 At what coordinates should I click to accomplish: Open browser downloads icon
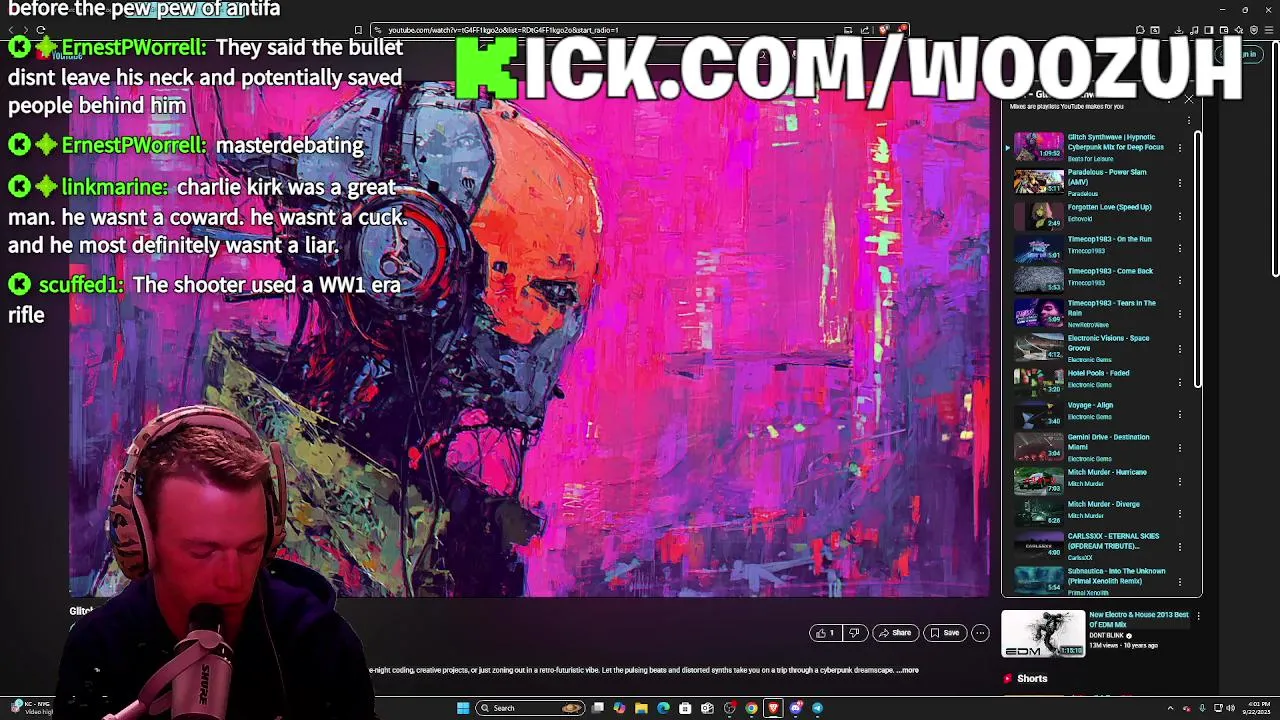(x=1179, y=30)
